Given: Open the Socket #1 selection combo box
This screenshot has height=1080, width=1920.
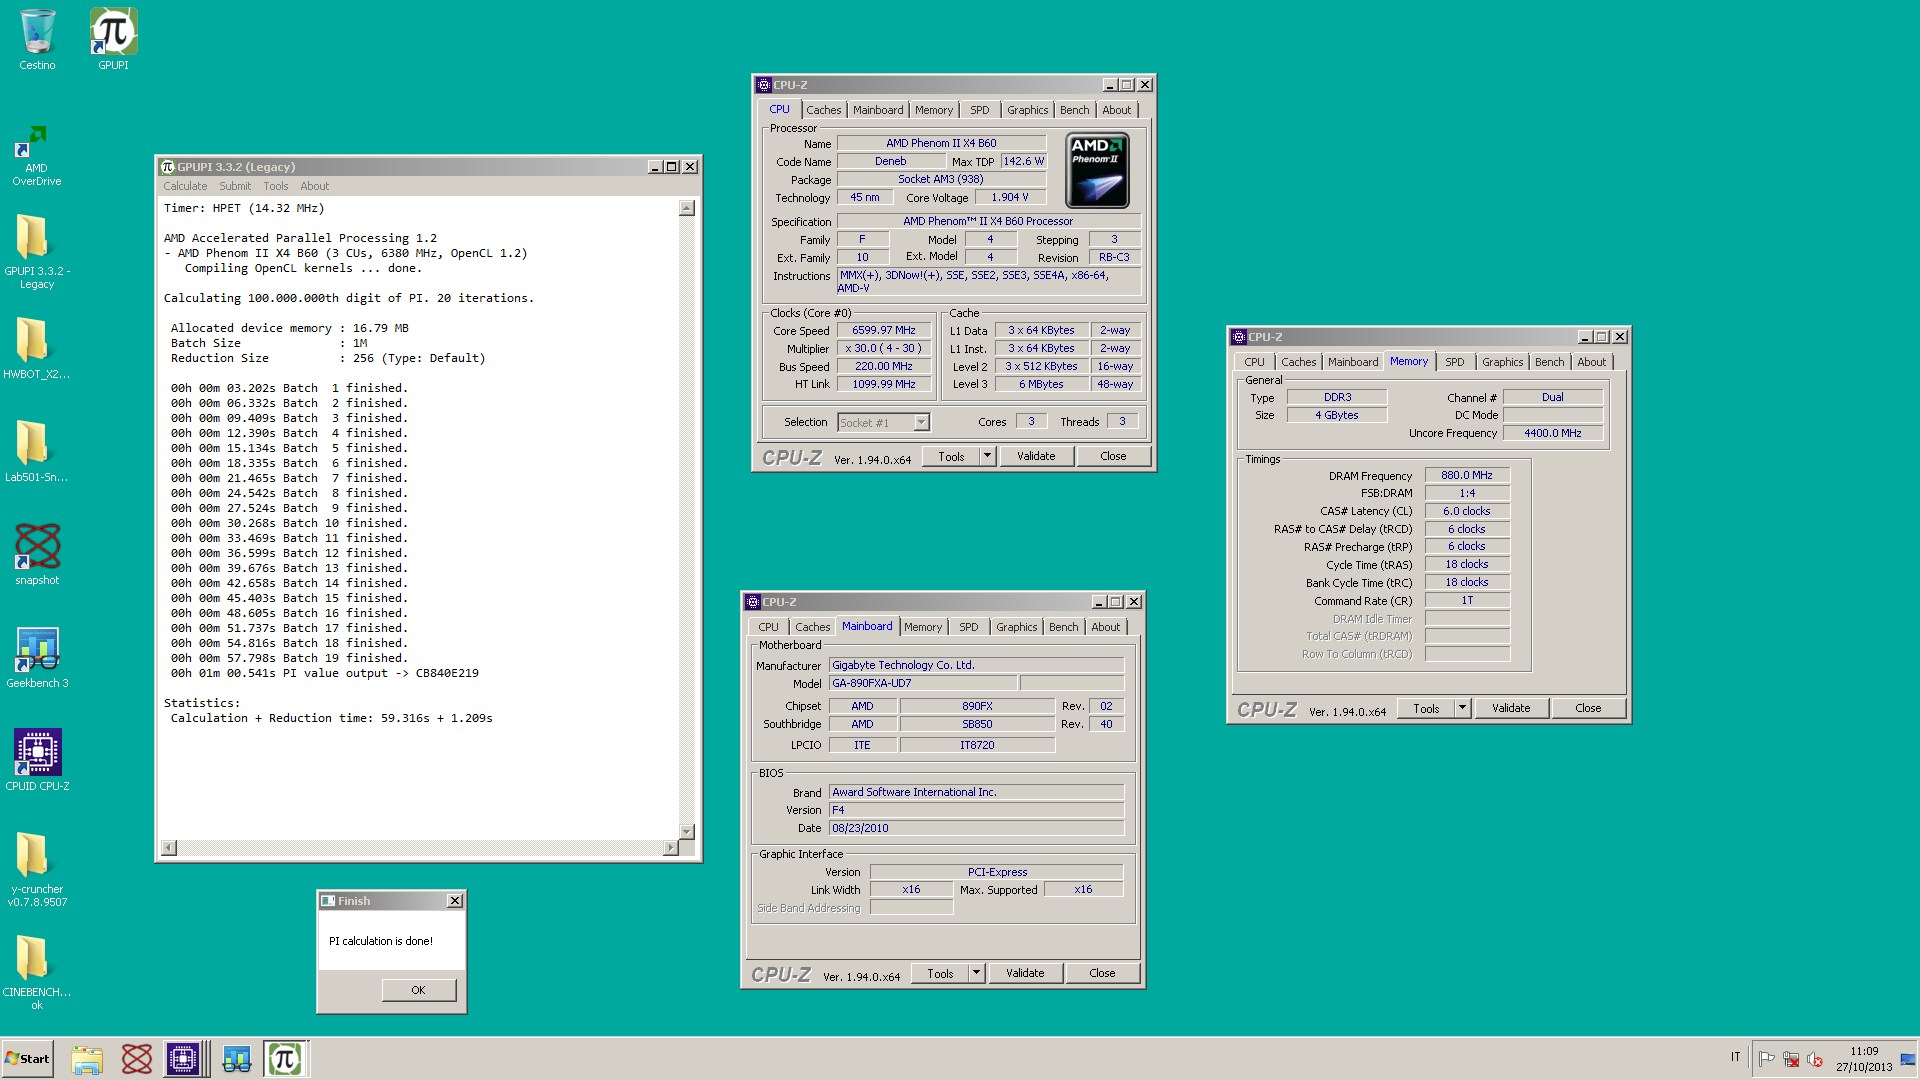Looking at the screenshot, I should point(884,423).
